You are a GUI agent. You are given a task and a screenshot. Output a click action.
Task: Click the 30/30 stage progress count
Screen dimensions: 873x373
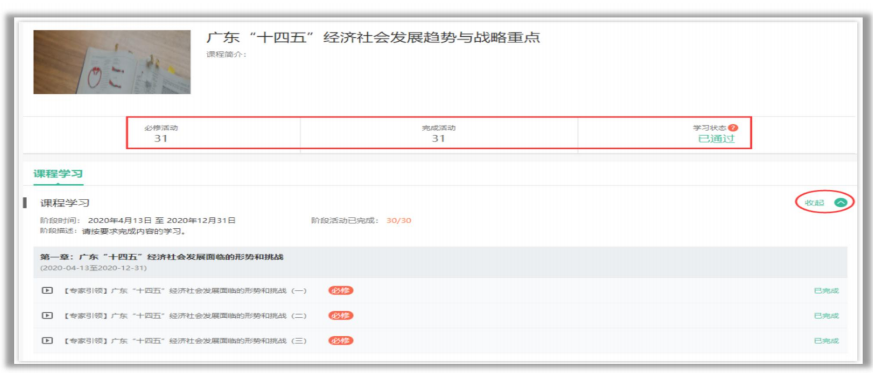click(x=399, y=220)
